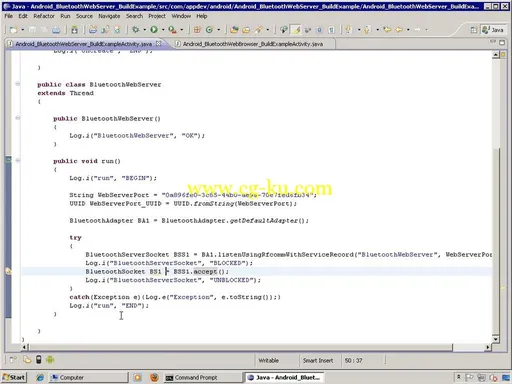This screenshot has width=512, height=384.
Task: Select the Android_BluetoothWebServer_BuildExampleActivity.java tab
Action: 83,44
